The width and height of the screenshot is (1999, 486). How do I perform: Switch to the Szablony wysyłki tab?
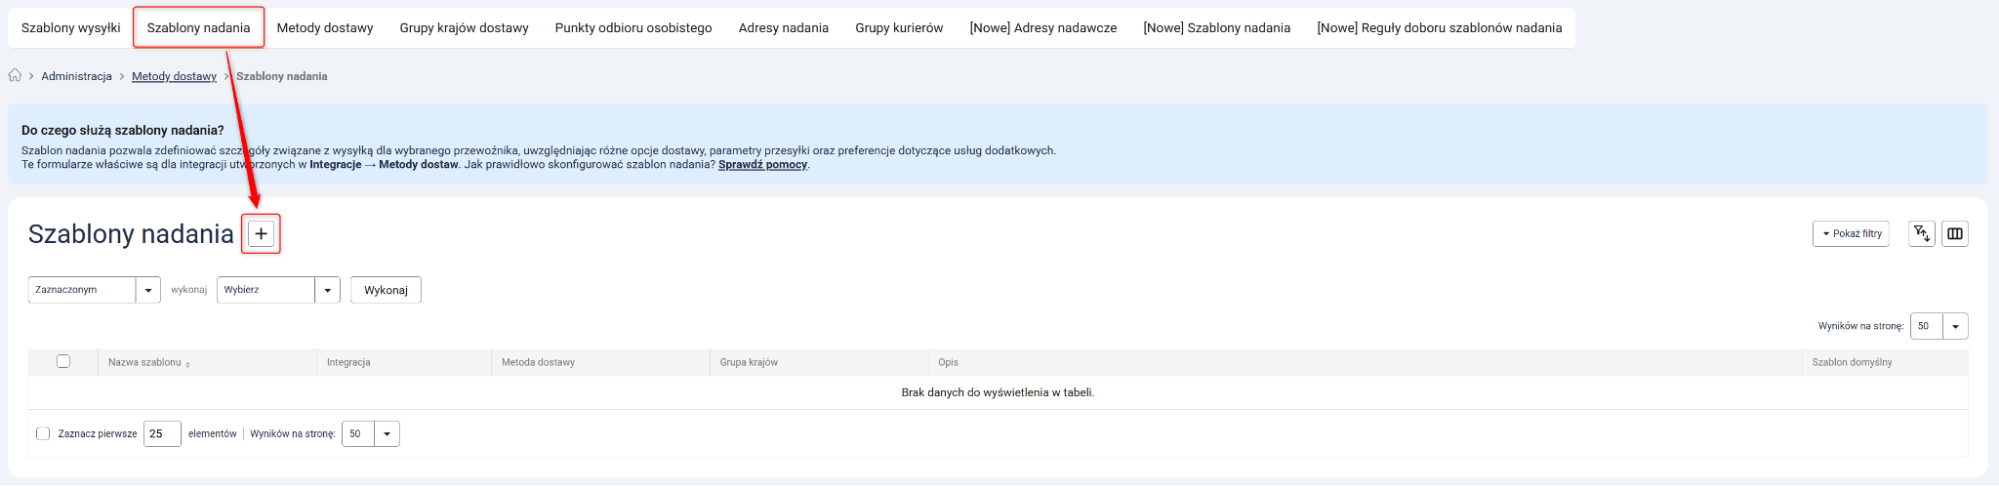pos(71,28)
